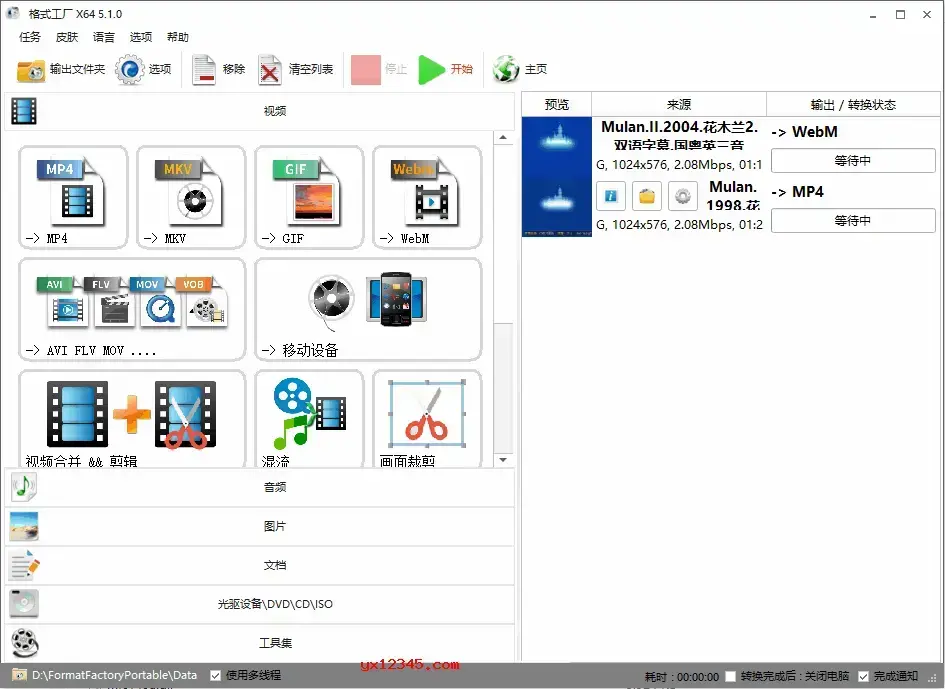This screenshot has height=689, width=945.
Task: Start conversion with the green 开始 button
Action: [445, 69]
